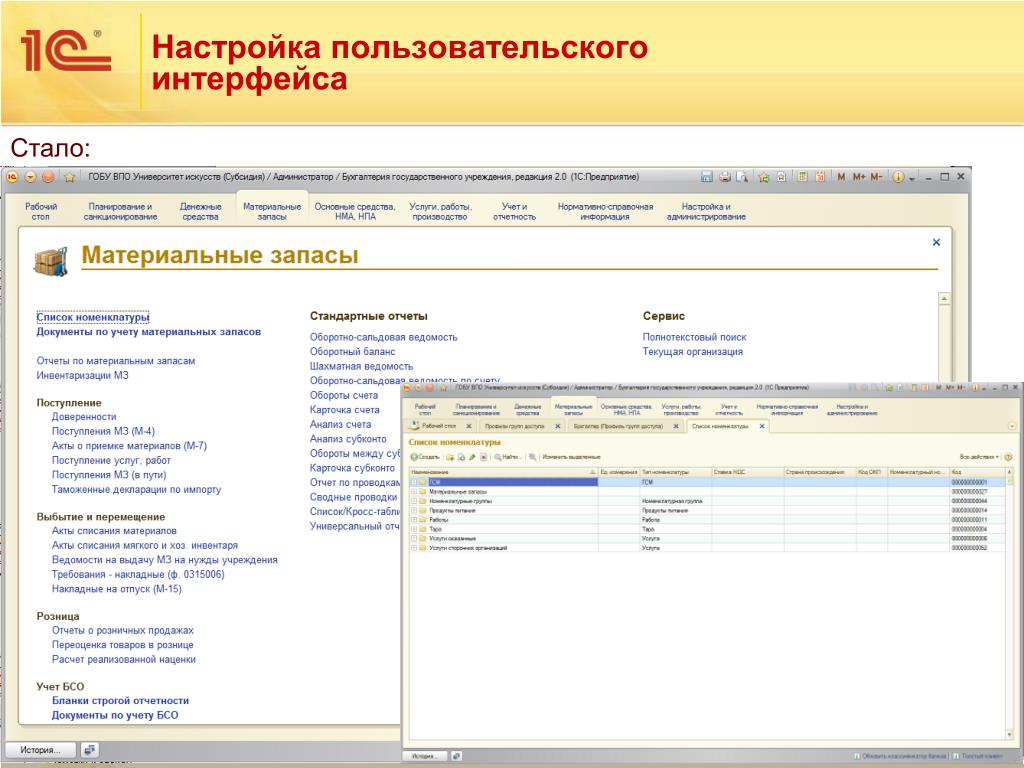1024x768 pixels.
Task: Open the Учет и отчетность section in the back window
Action: [515, 212]
